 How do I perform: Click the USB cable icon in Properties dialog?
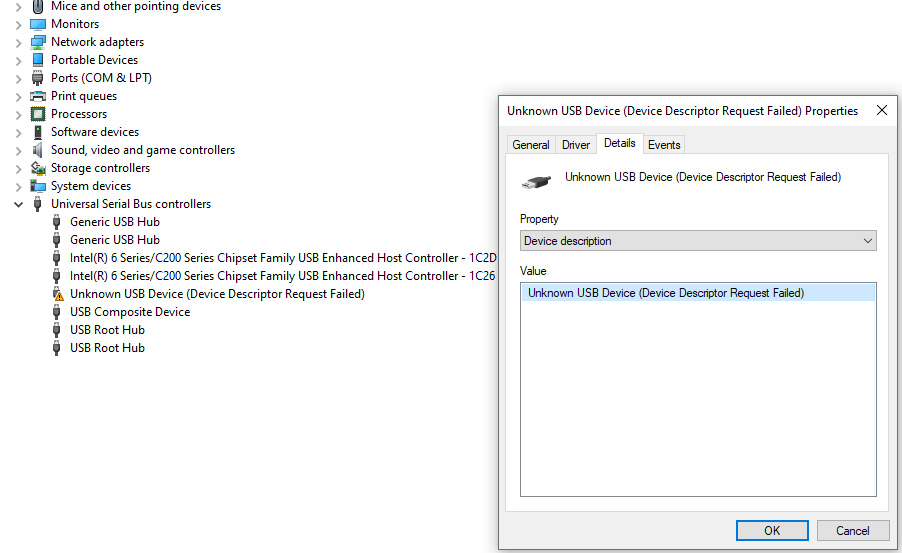point(536,181)
